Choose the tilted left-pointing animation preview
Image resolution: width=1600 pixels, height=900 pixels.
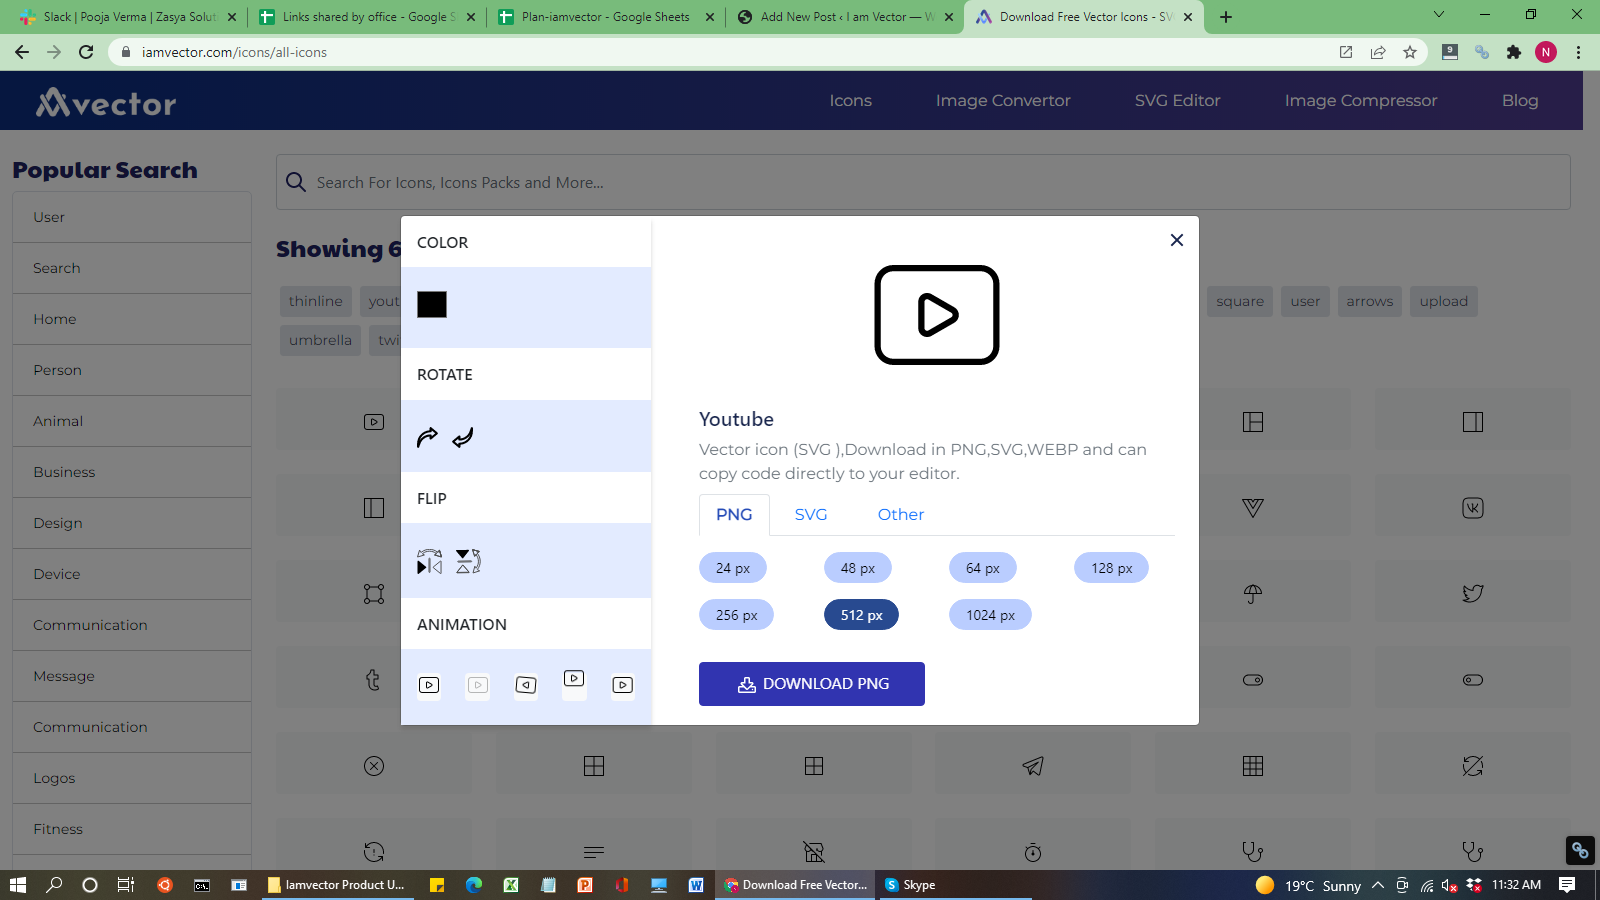(526, 685)
